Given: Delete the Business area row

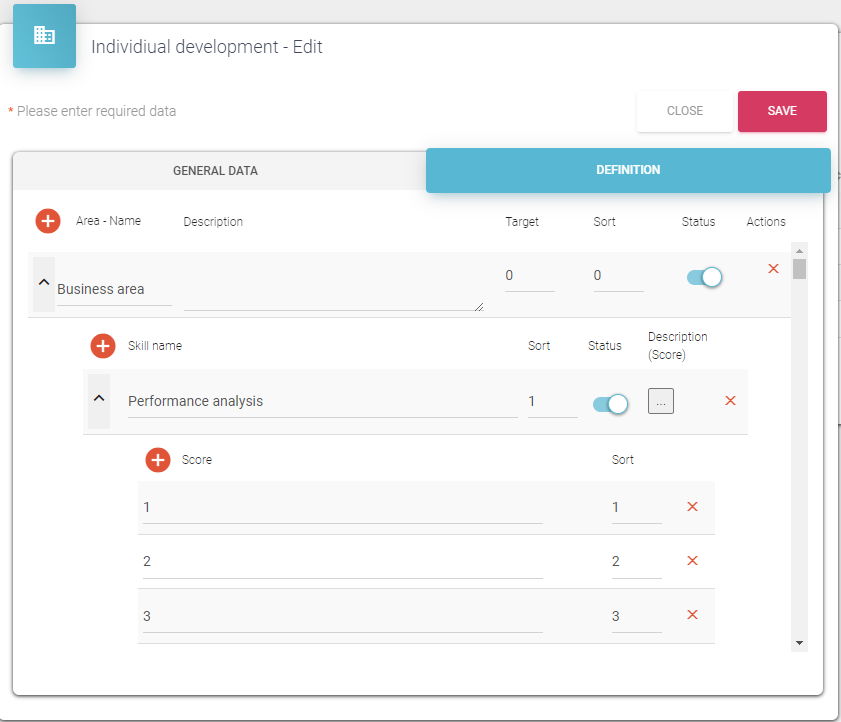Looking at the screenshot, I should (x=773, y=269).
